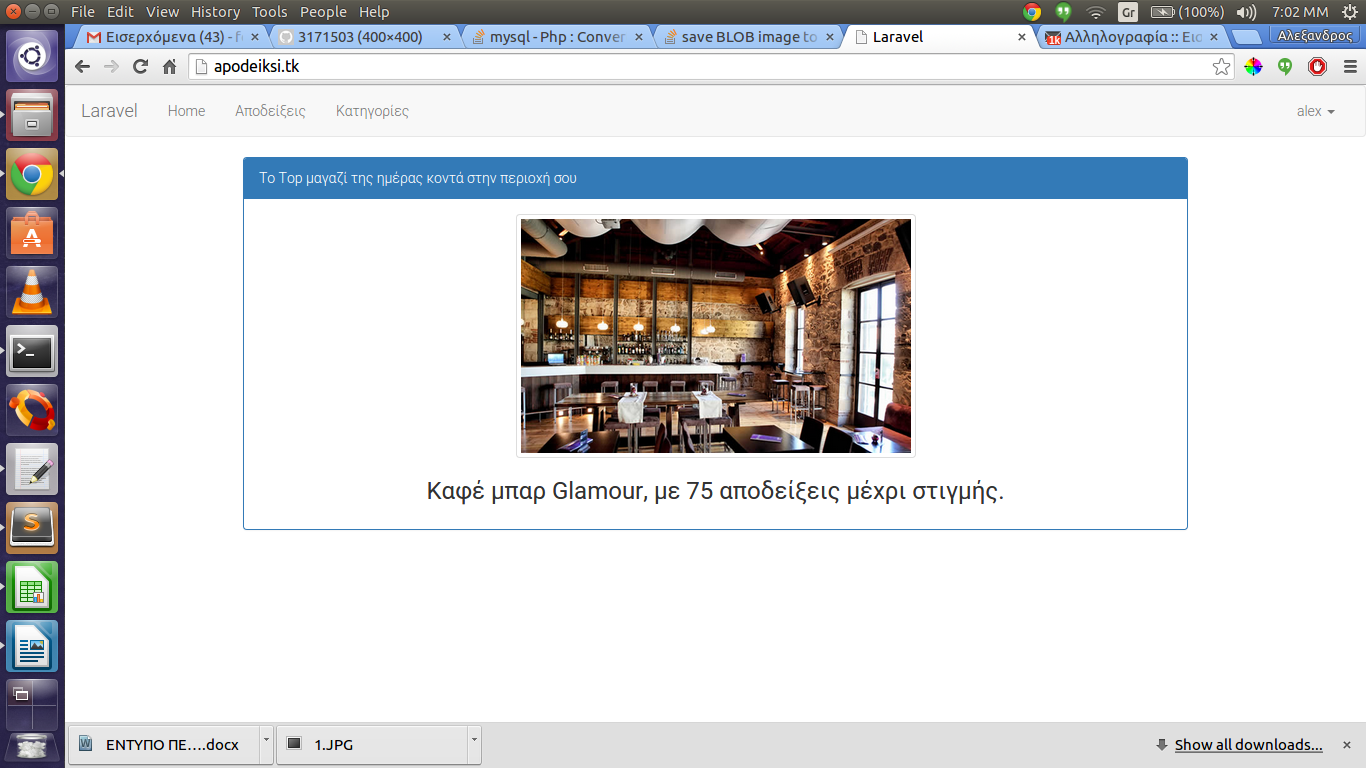Viewport: 1366px width, 768px height.
Task: Open the text editor launcher icon
Action: coord(32,469)
